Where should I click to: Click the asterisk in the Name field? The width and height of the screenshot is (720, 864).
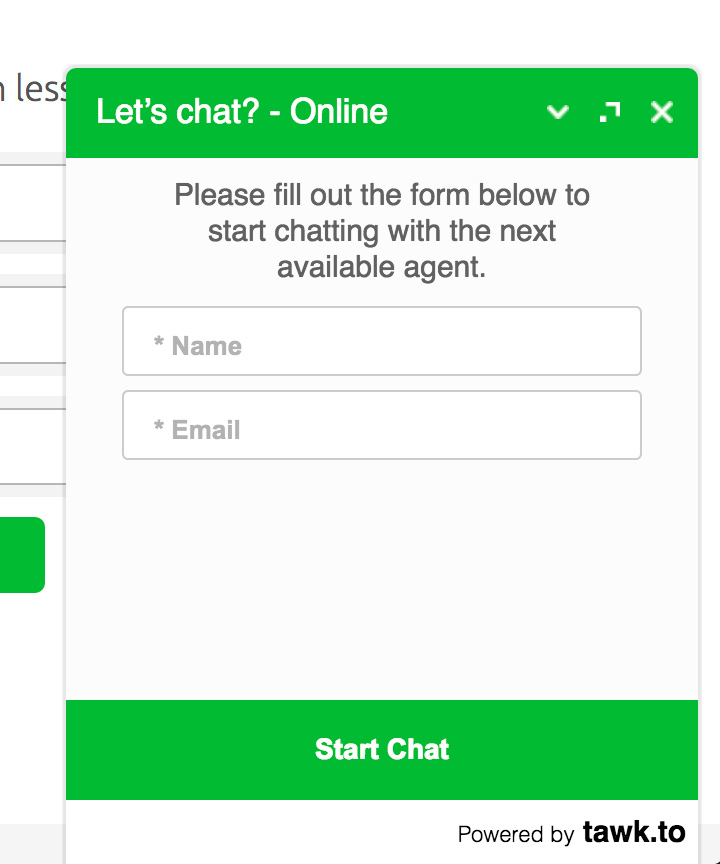pos(159,342)
